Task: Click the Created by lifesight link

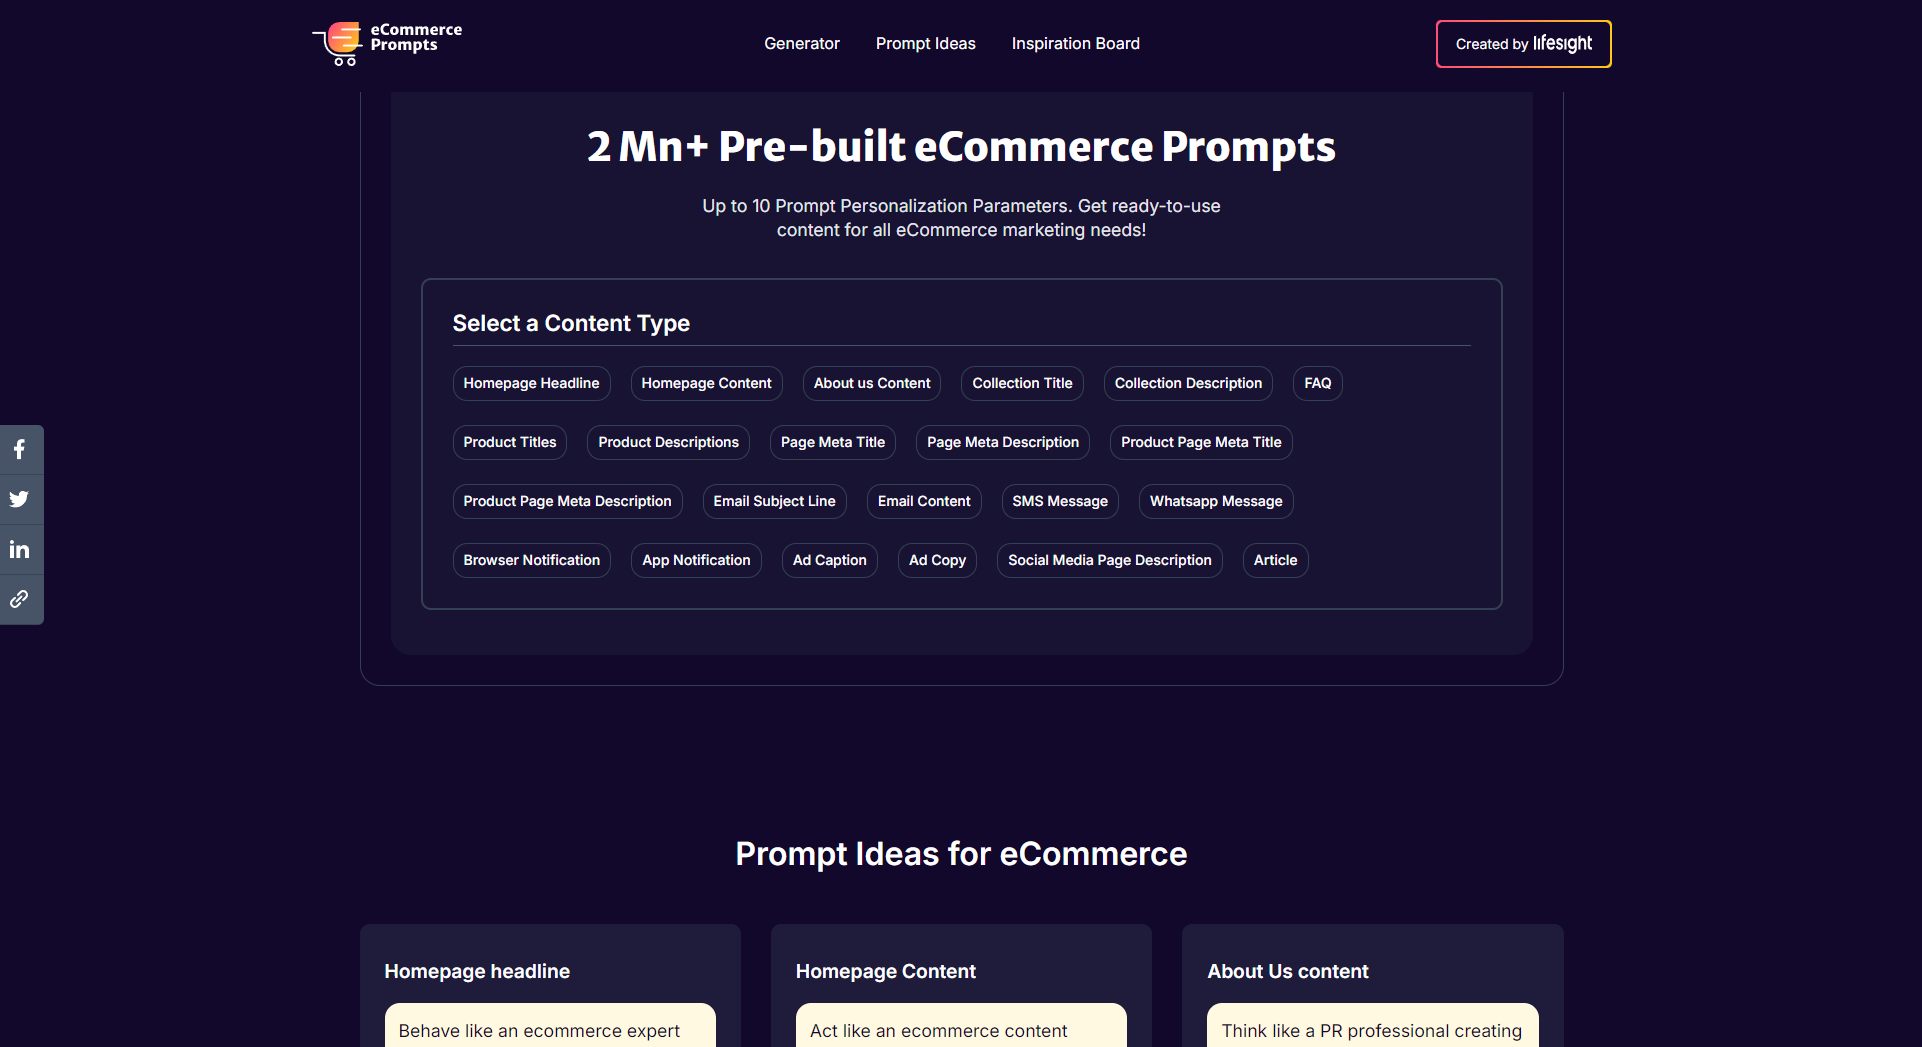Action: [1522, 44]
